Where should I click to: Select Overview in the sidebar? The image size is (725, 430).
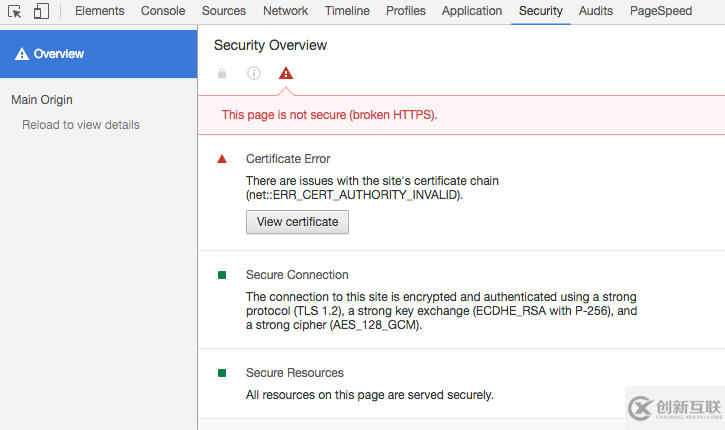point(59,54)
